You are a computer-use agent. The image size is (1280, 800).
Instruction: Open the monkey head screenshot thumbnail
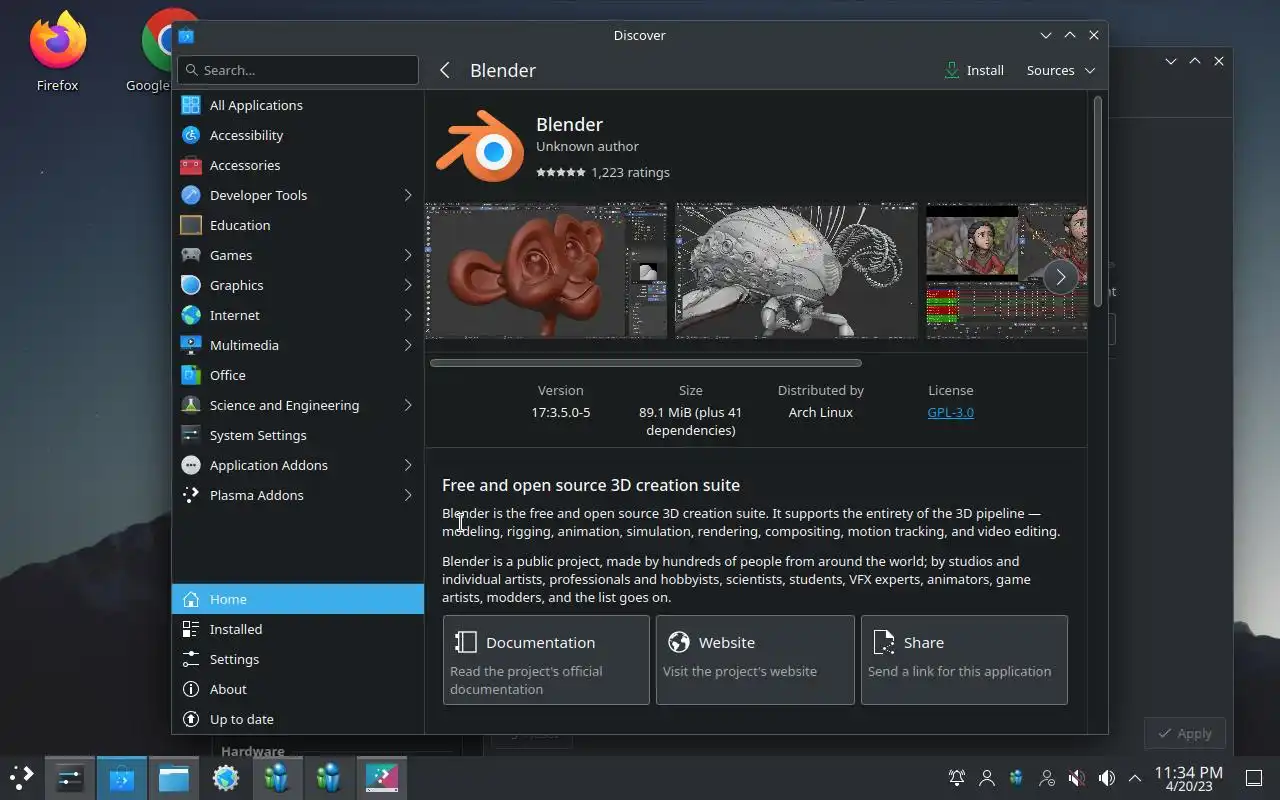pyautogui.click(x=546, y=271)
